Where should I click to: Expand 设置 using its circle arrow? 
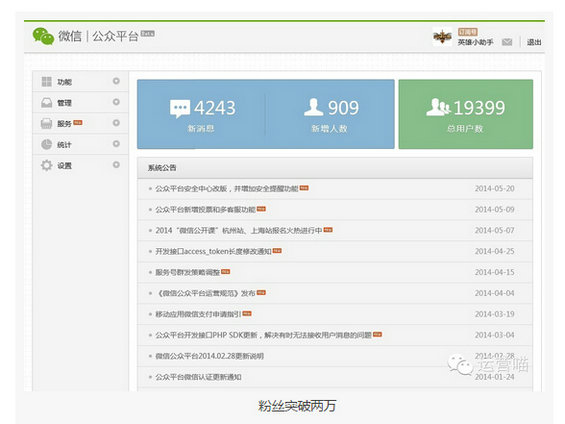116,165
